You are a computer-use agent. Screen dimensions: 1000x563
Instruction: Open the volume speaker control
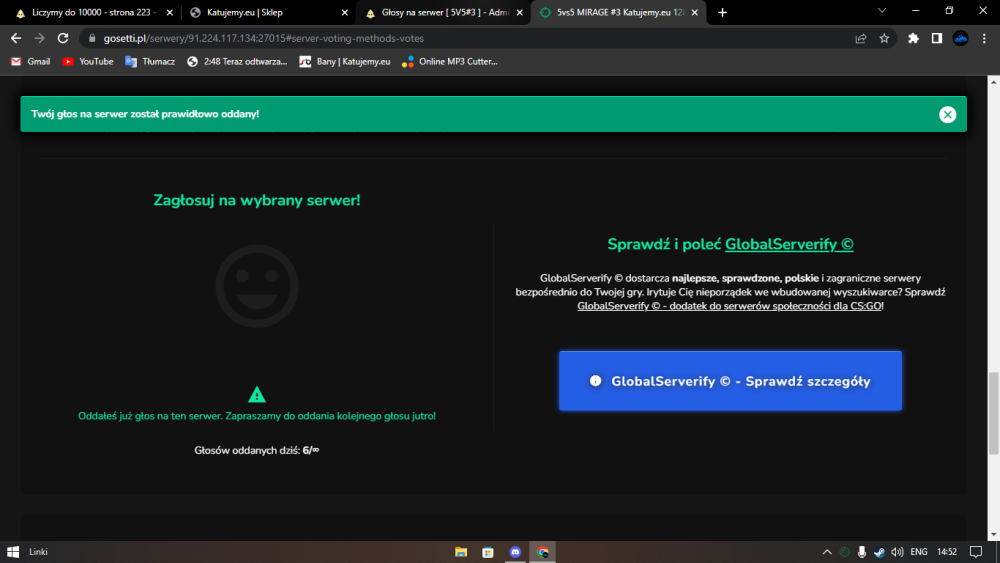click(897, 552)
